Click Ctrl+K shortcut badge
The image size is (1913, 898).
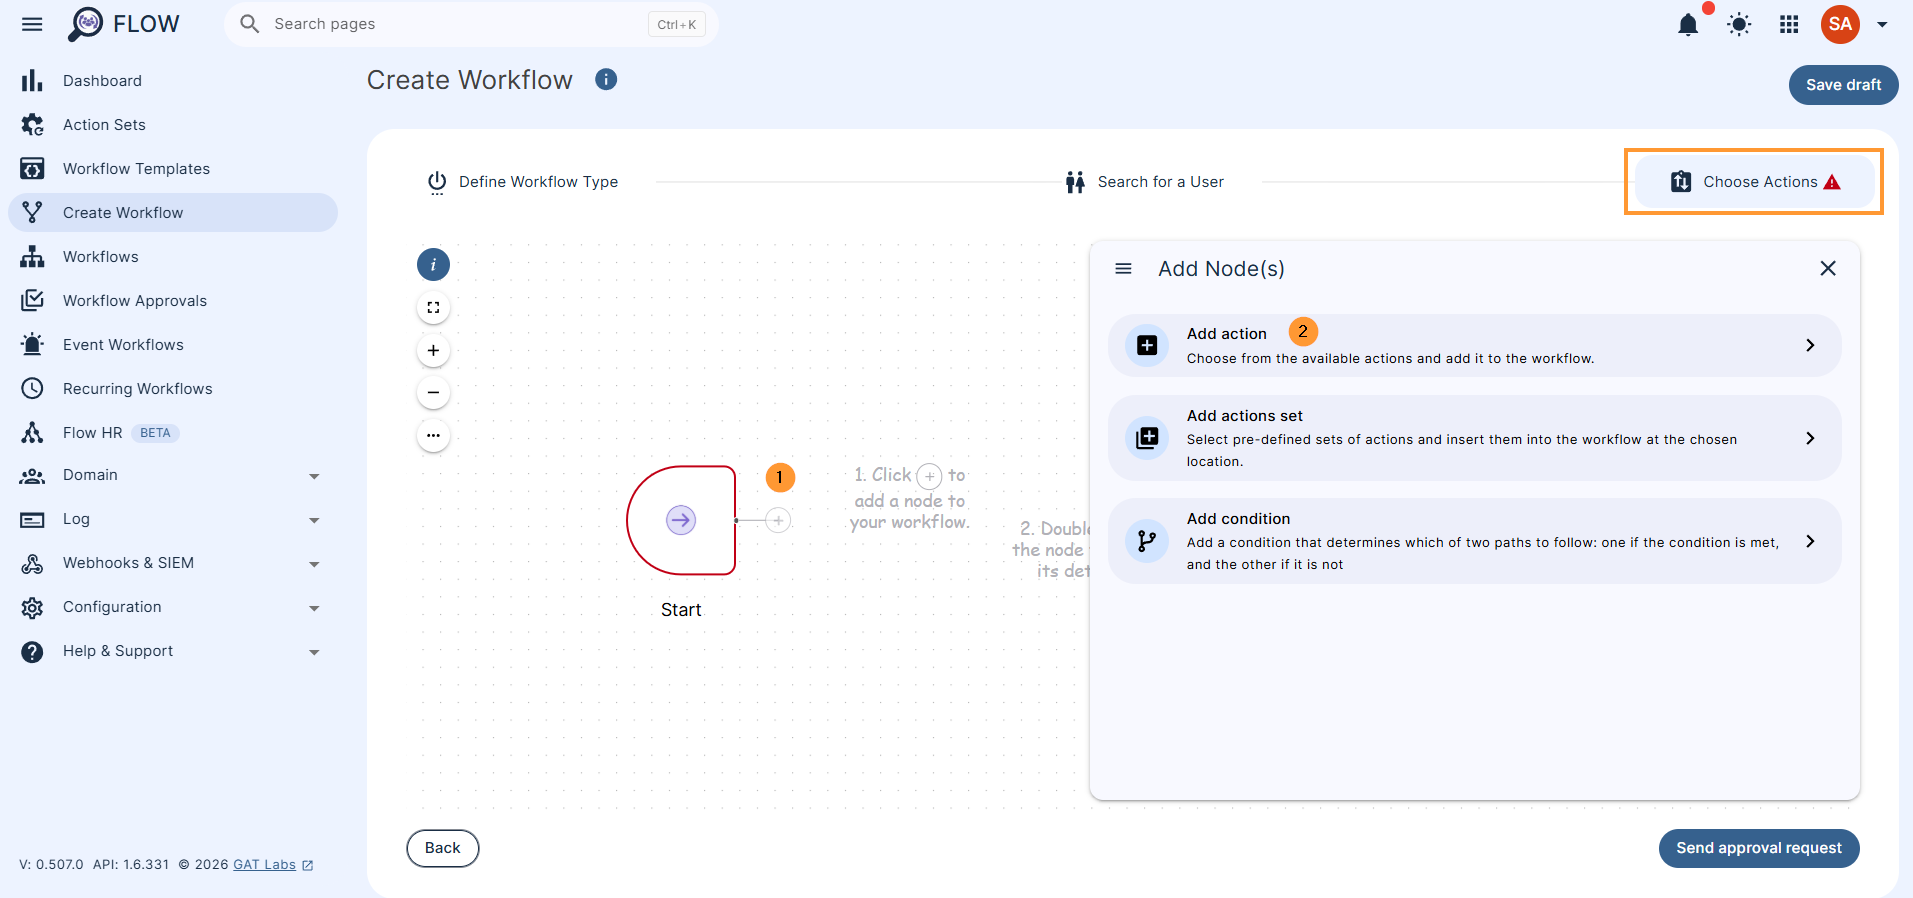click(x=677, y=24)
